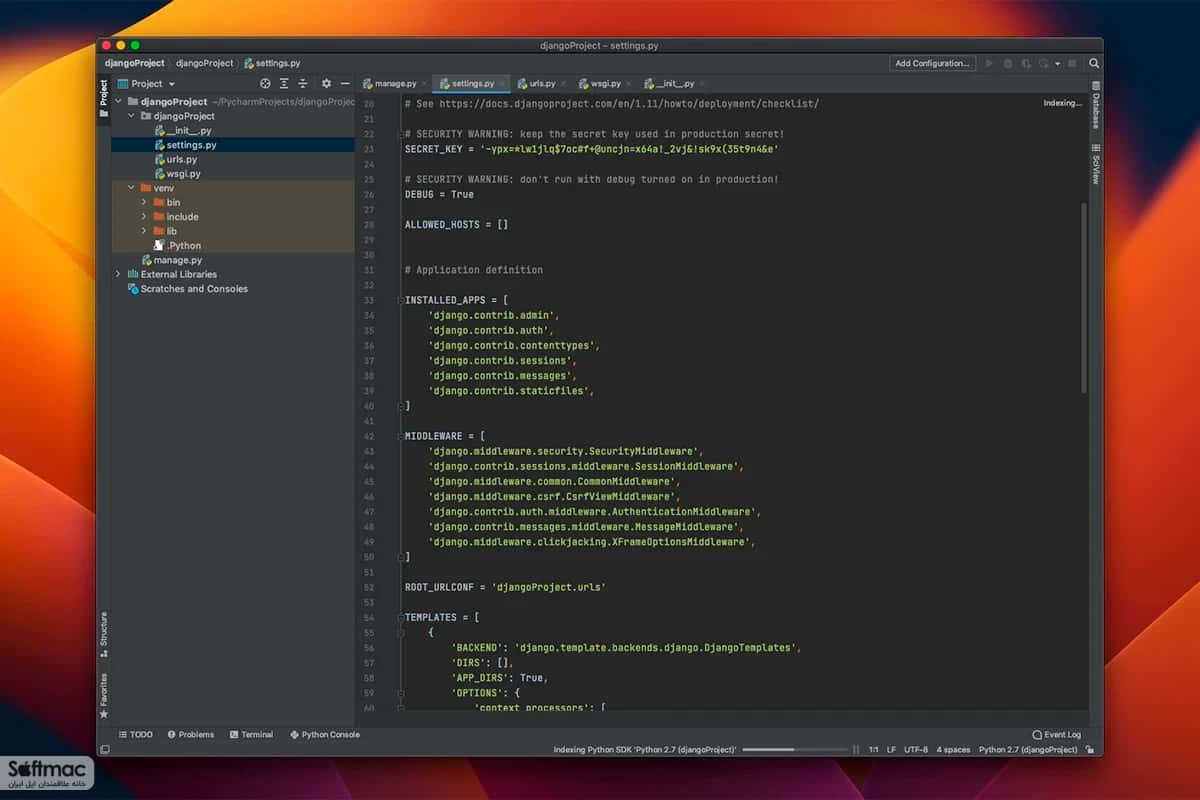The width and height of the screenshot is (1200, 800).
Task: Click fold marker beside TEMPLATES line
Action: click(x=400, y=617)
